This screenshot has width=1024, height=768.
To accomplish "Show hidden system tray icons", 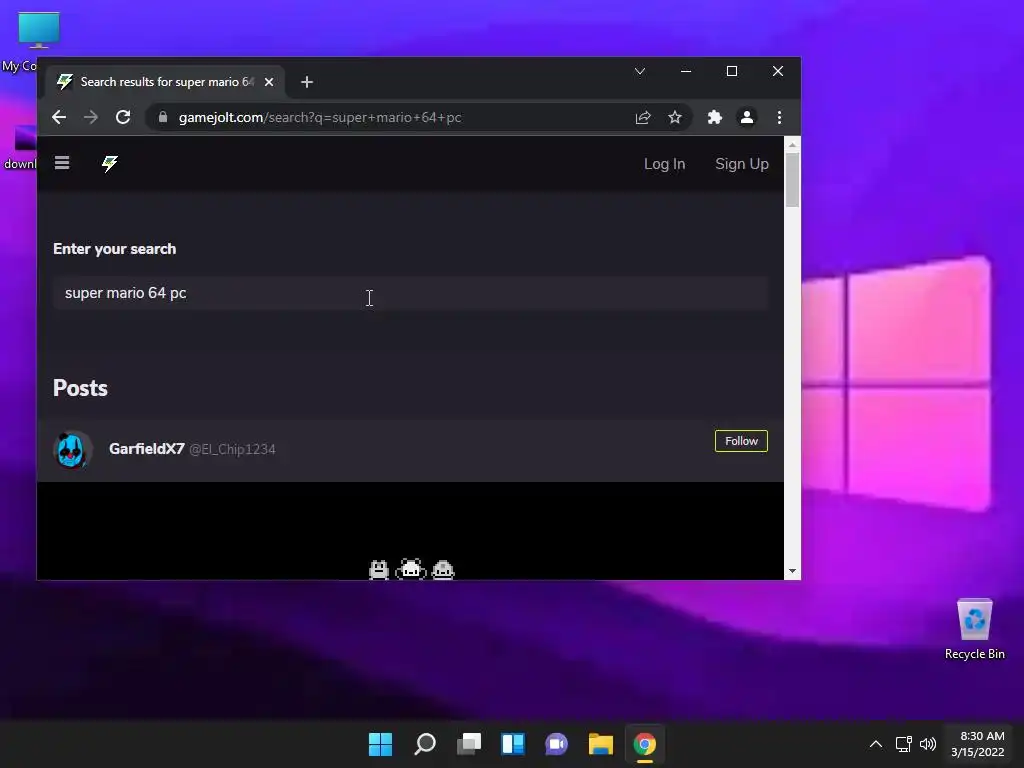I will pyautogui.click(x=876, y=744).
